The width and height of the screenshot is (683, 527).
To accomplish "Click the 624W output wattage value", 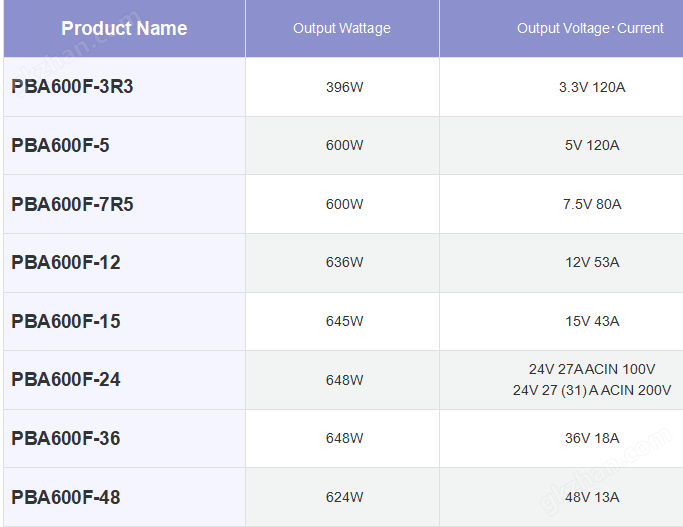I will (x=344, y=497).
